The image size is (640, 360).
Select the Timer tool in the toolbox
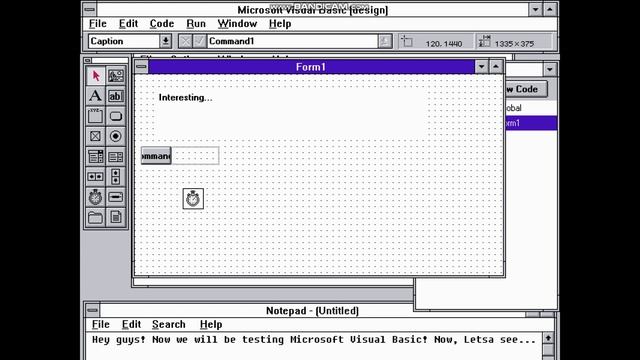(96, 197)
